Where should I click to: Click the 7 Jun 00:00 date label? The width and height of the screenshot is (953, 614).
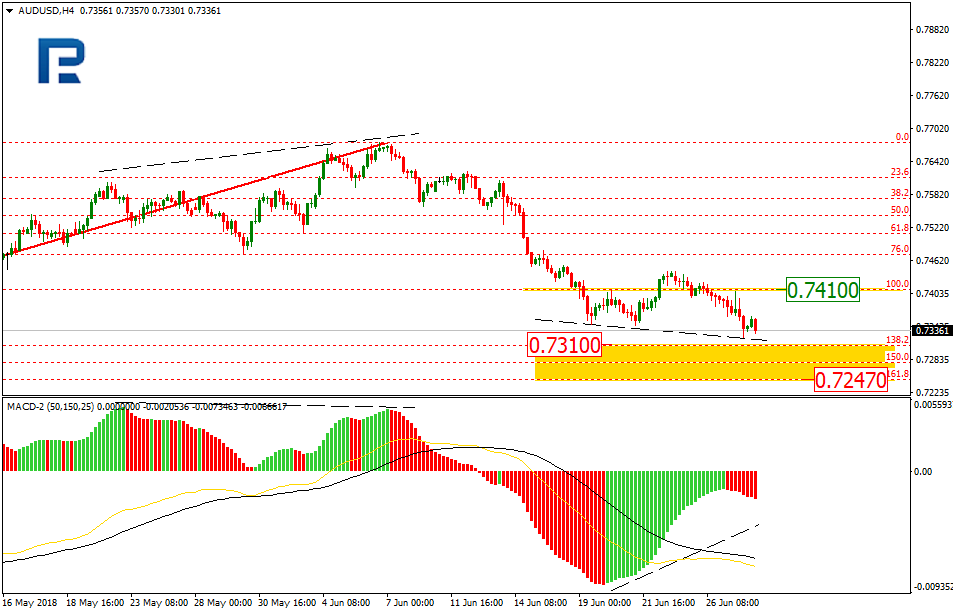(410, 603)
